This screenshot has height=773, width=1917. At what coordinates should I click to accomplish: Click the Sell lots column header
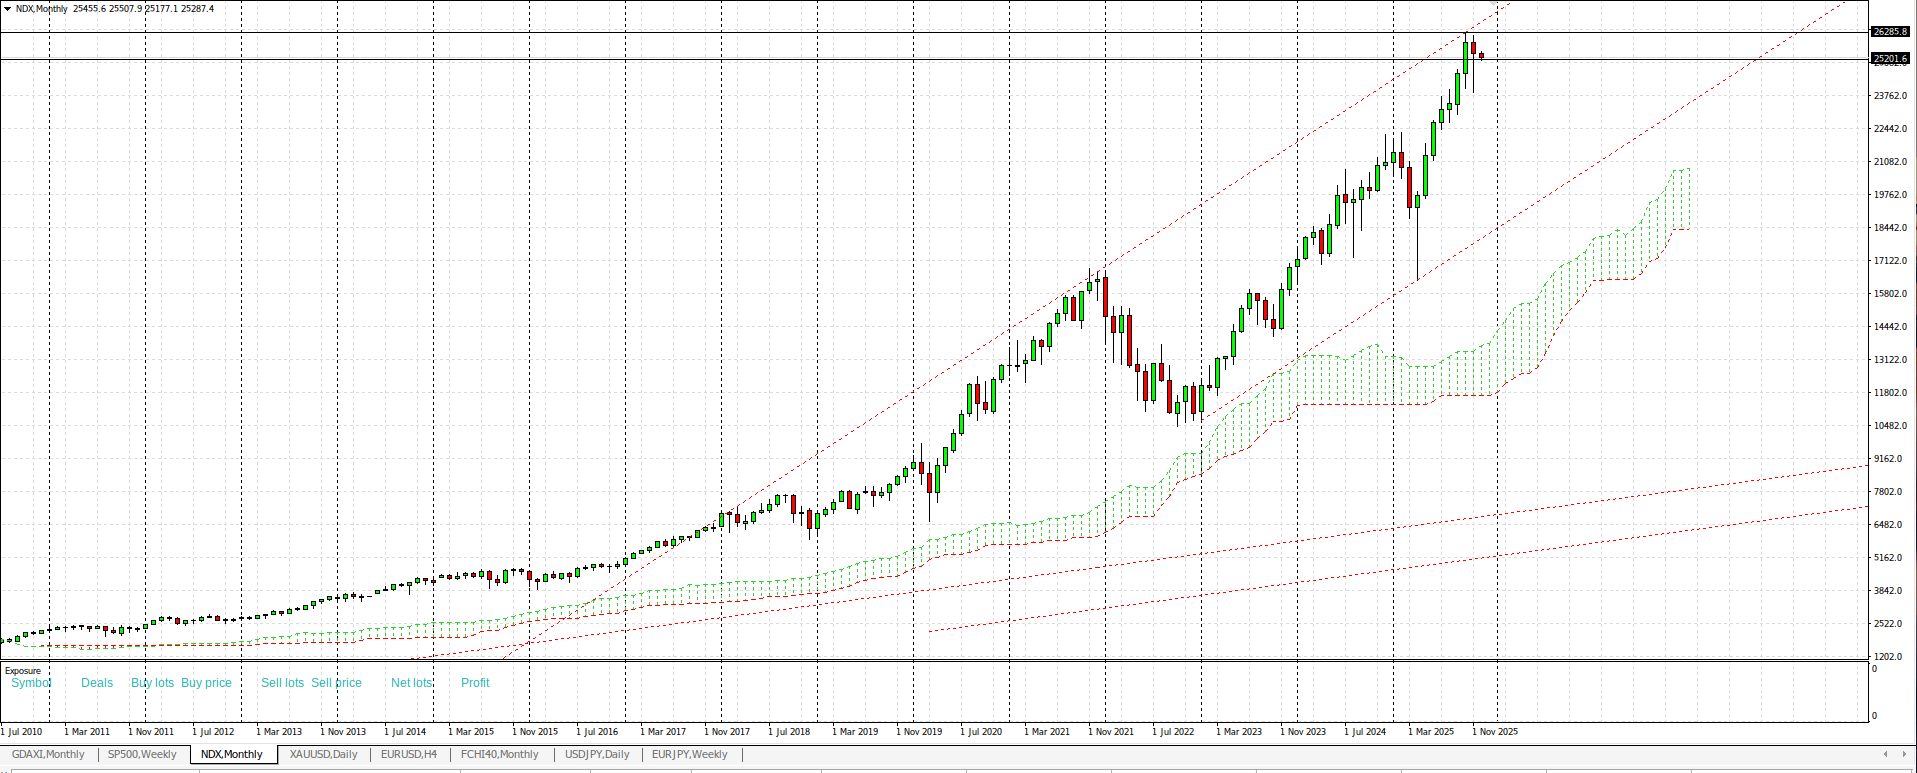[x=282, y=683]
